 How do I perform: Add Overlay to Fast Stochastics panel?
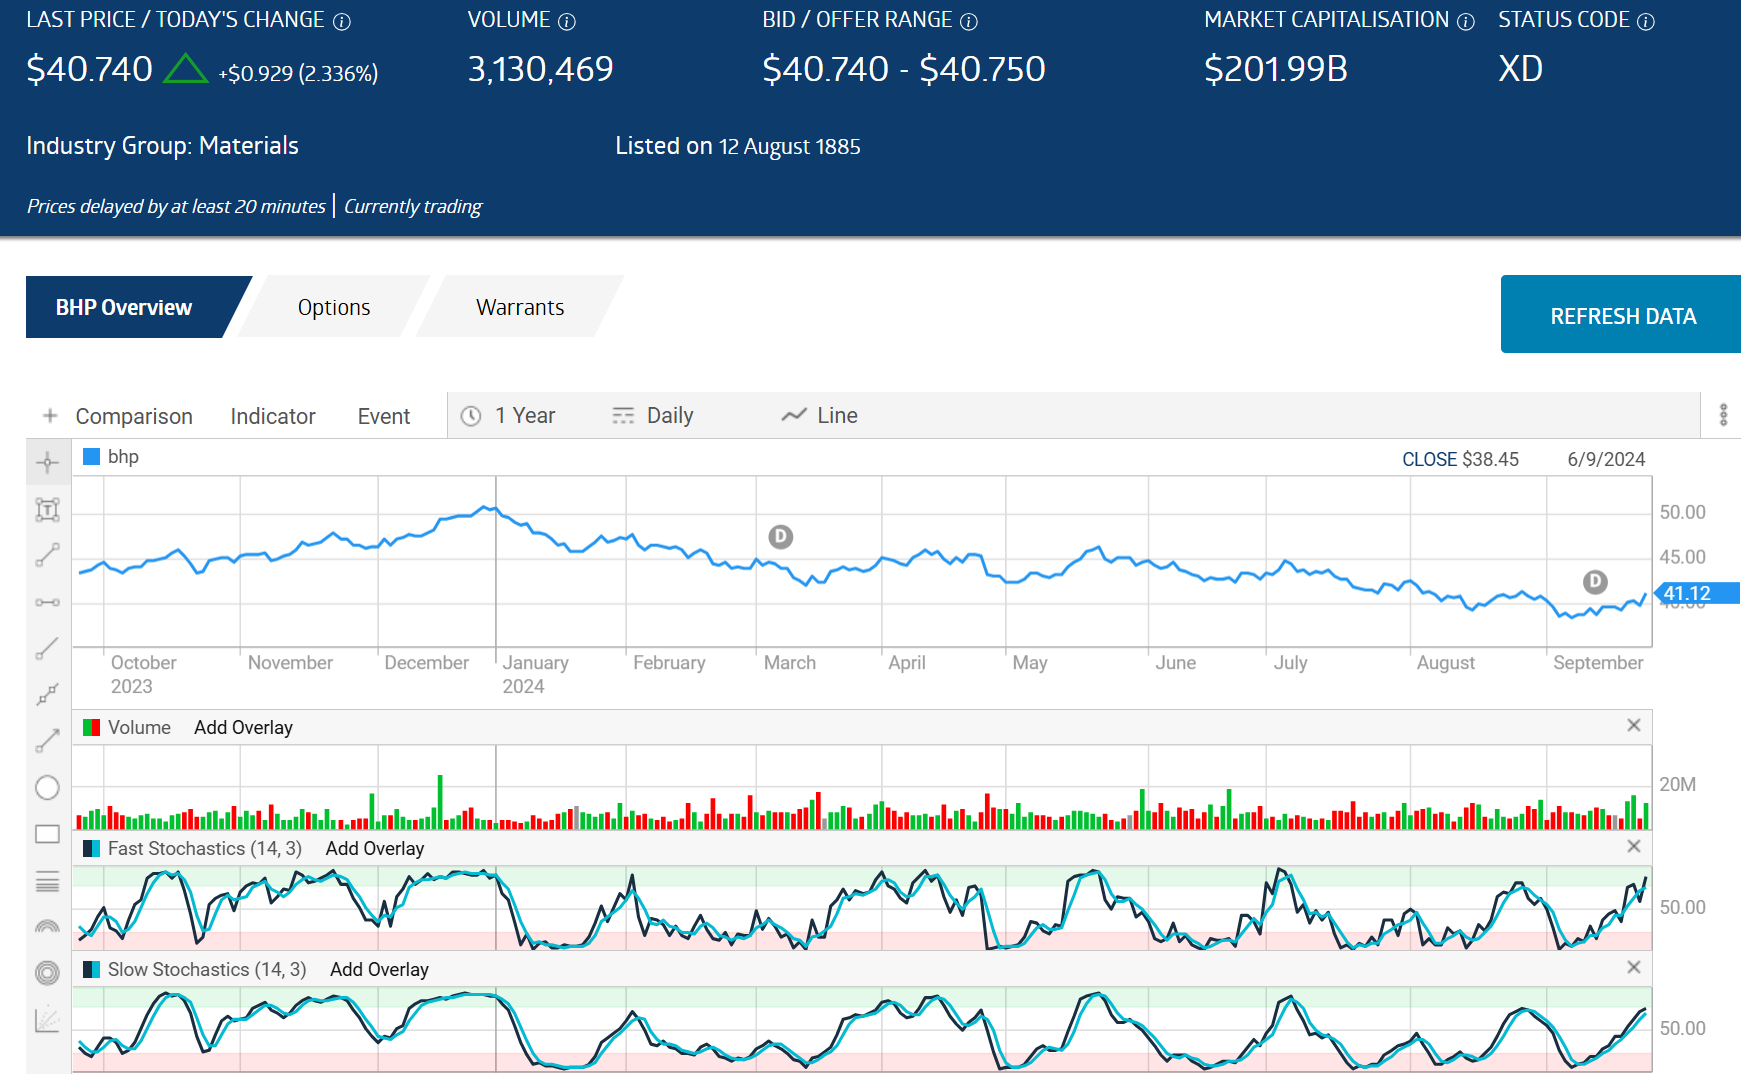[x=375, y=848]
